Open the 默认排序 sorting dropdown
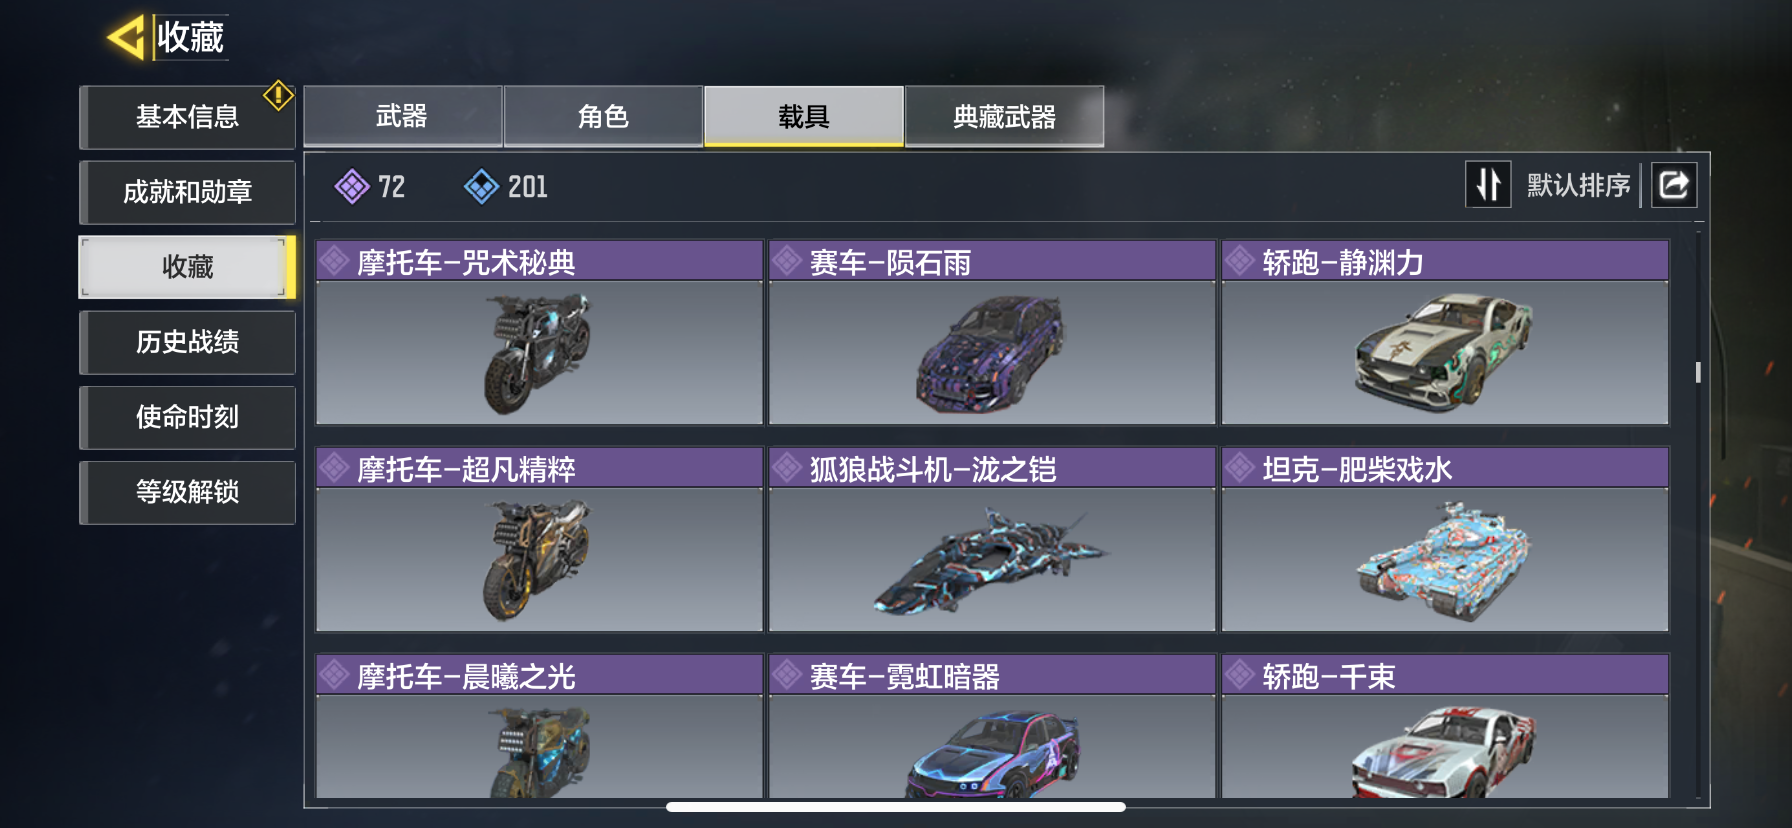Image resolution: width=1792 pixels, height=828 pixels. 1578,185
